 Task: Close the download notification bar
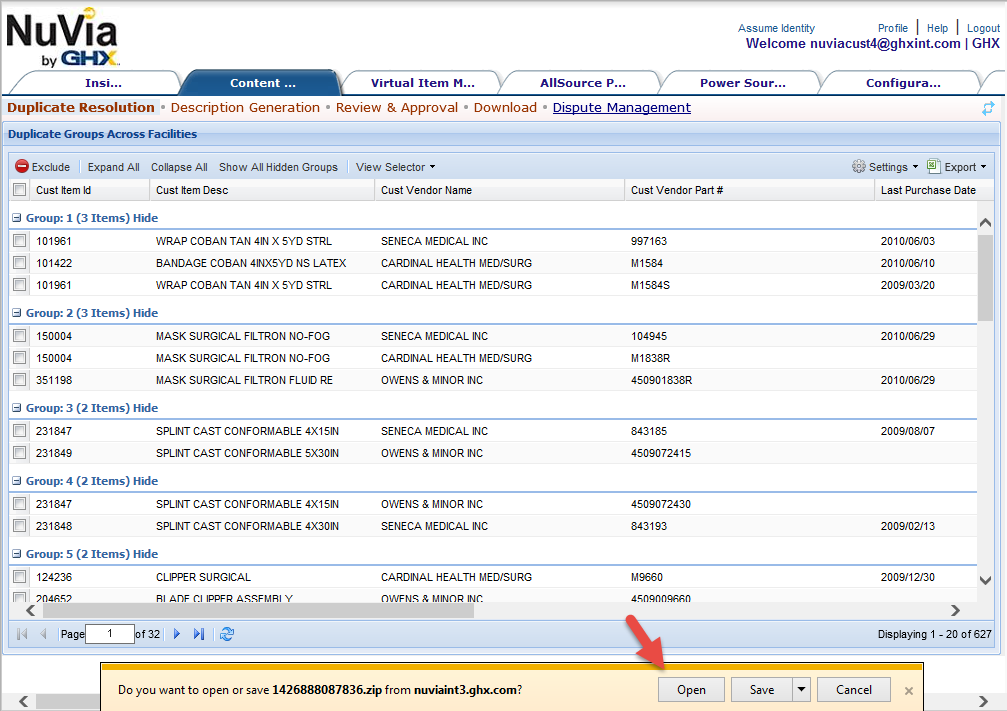click(x=909, y=691)
